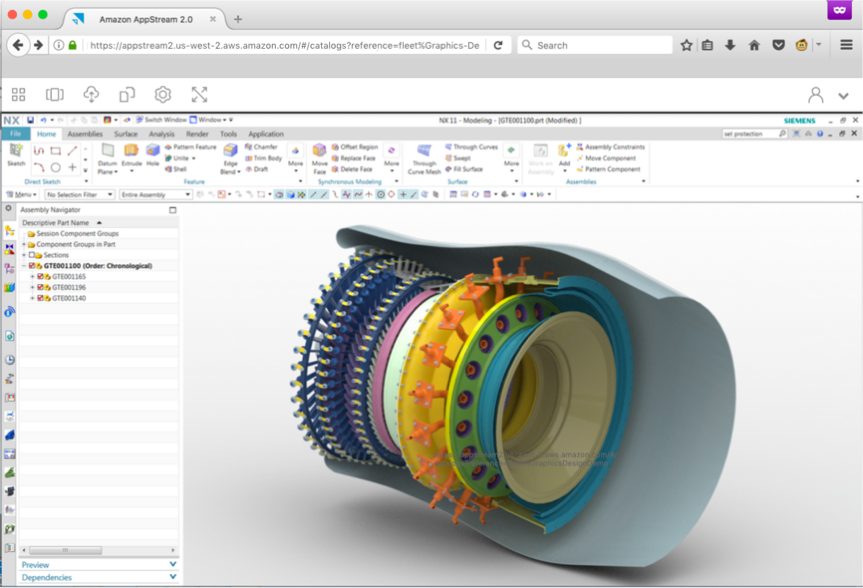863x588 pixels.
Task: Apply the Chamfer command
Action: pos(261,147)
